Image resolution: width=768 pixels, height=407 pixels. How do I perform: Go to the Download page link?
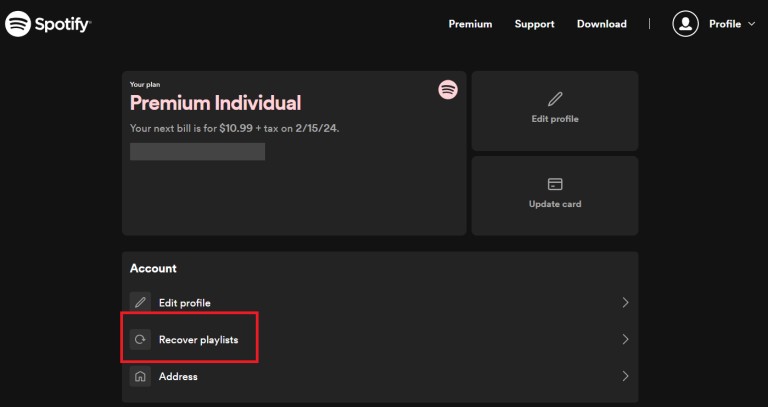(602, 24)
